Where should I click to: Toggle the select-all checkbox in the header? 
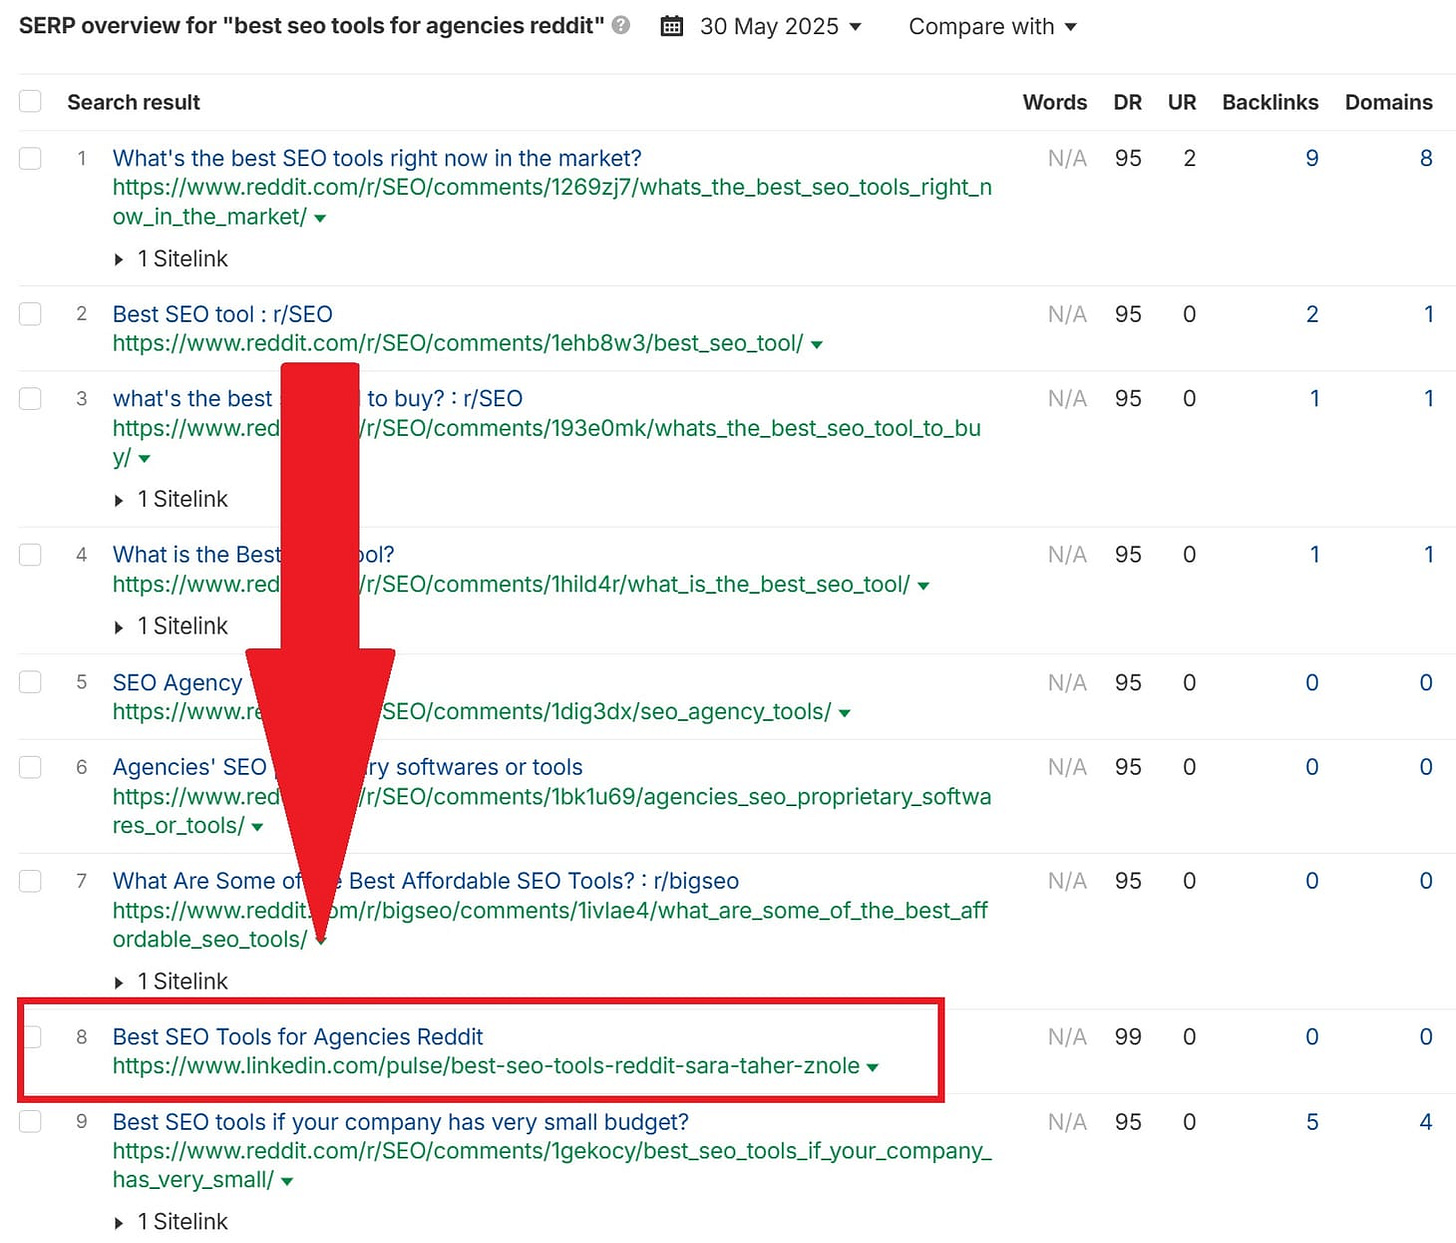tap(30, 101)
